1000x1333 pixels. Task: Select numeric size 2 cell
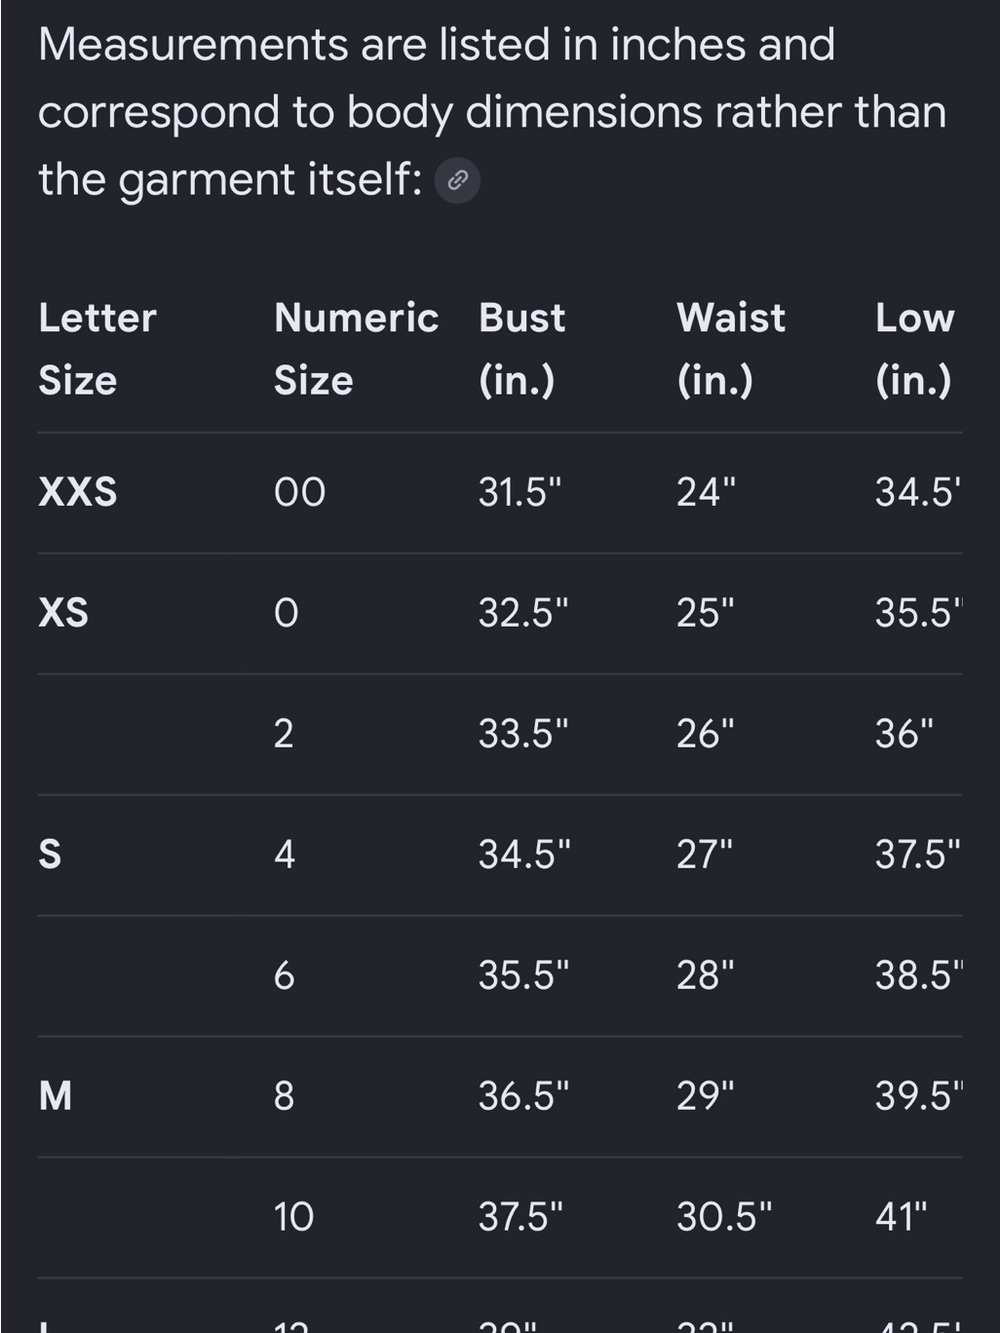point(284,734)
